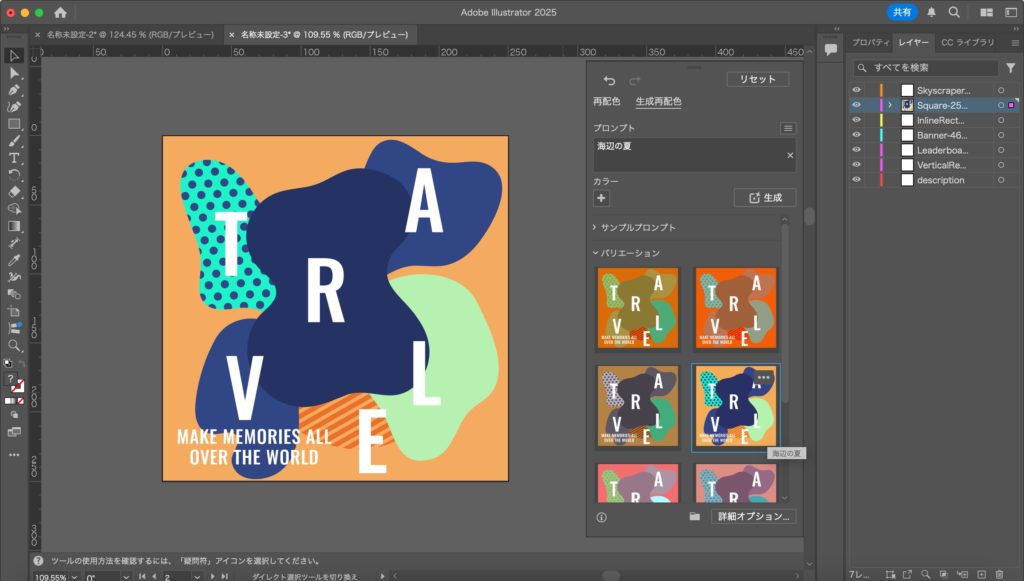Viewport: 1024px width, 581px height.
Task: Hide the Skyscraper layer using its eye icon
Action: coord(856,90)
